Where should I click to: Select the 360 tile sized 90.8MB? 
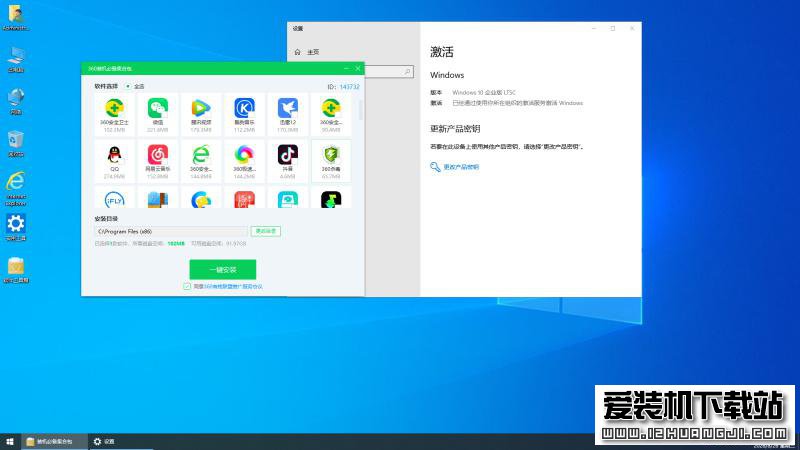tap(331, 115)
